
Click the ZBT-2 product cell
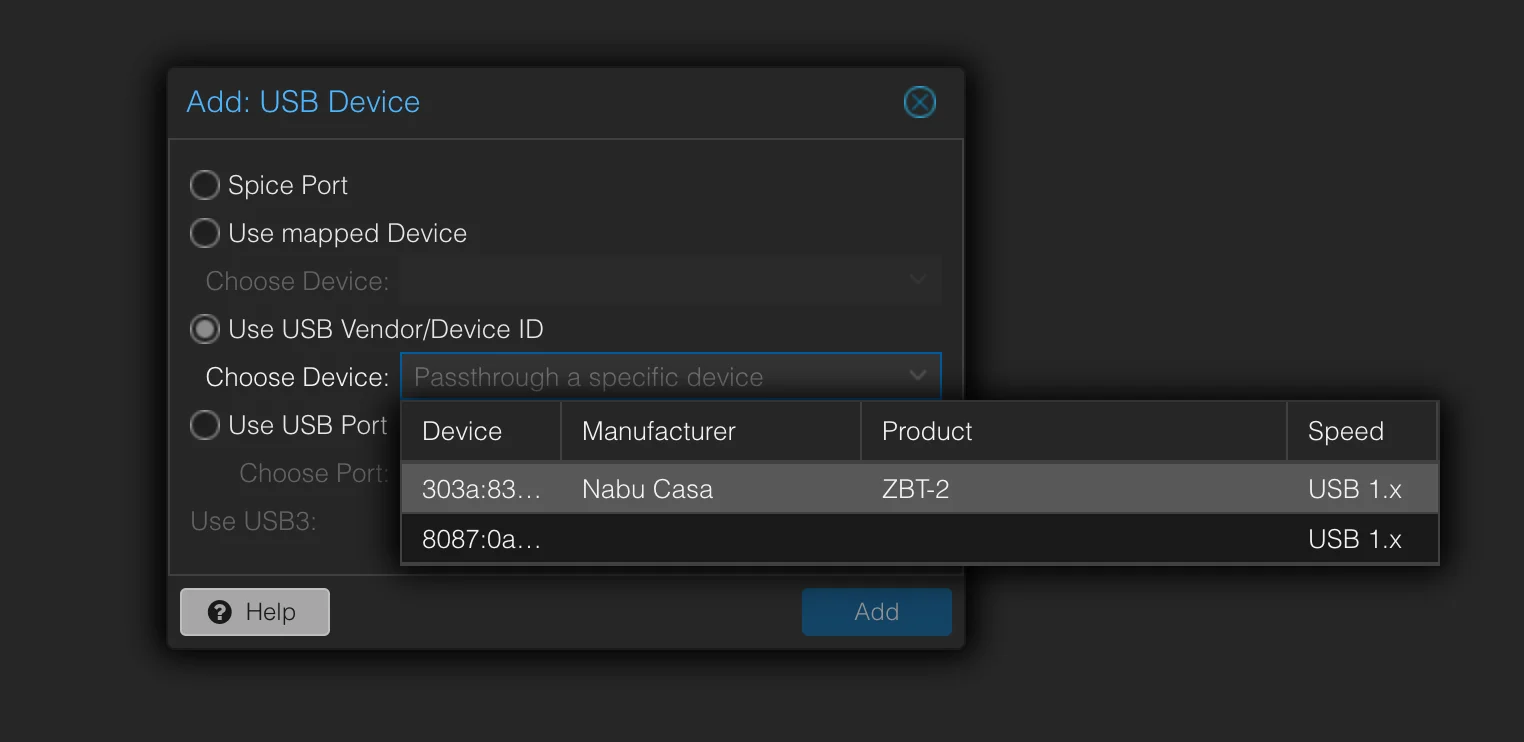pos(915,489)
